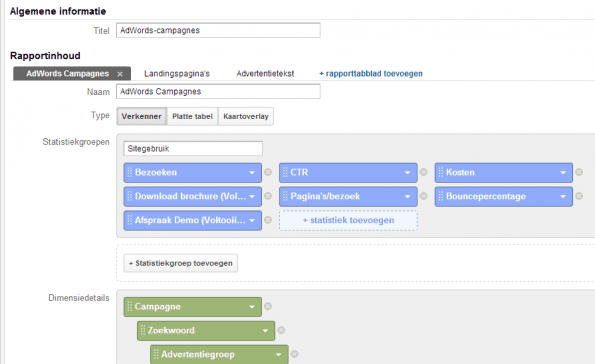This screenshot has width=595, height=364.
Task: Click the Sitegebruik group name field
Action: click(x=193, y=148)
